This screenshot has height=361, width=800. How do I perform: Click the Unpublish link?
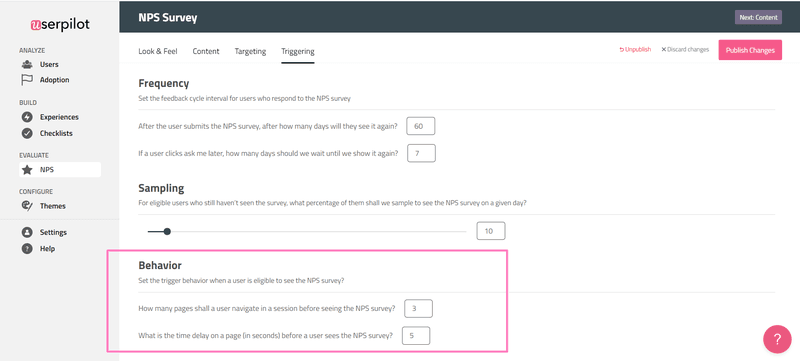(x=635, y=49)
